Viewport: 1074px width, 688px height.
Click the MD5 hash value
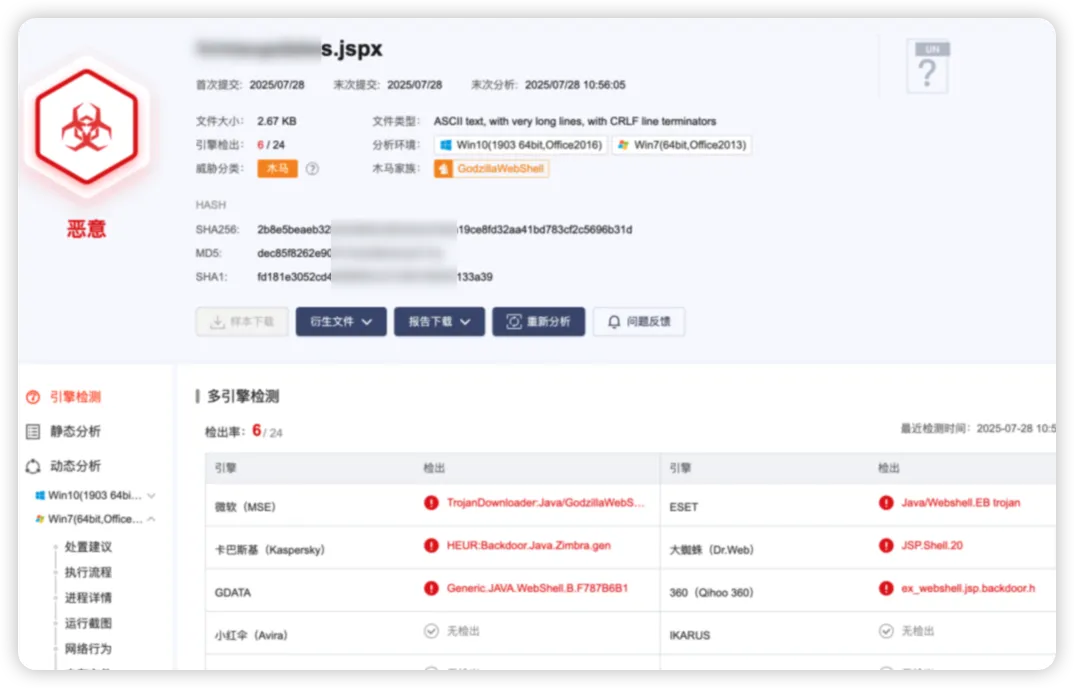[x=351, y=253]
